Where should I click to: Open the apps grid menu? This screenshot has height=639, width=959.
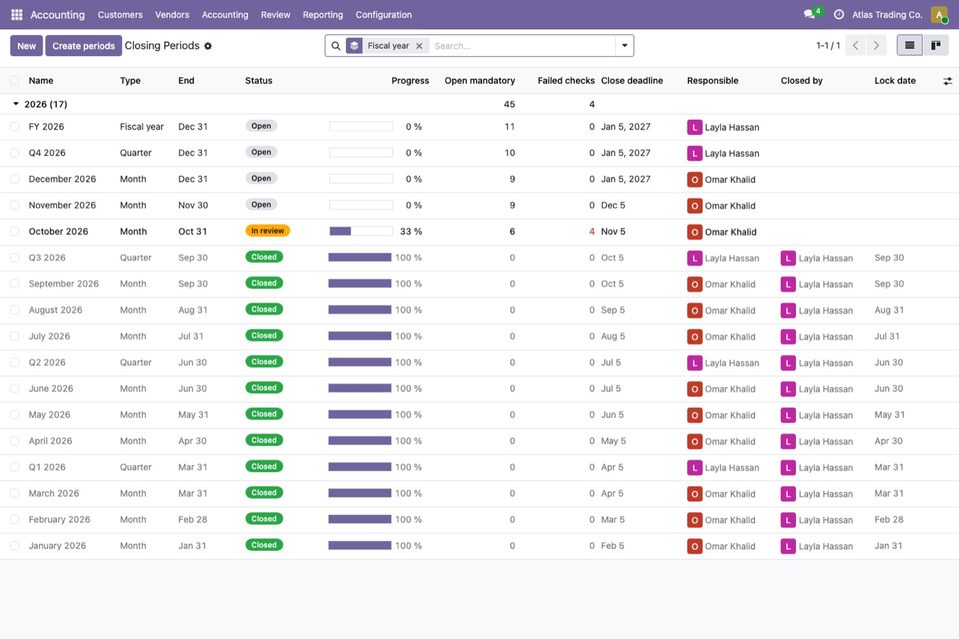17,15
